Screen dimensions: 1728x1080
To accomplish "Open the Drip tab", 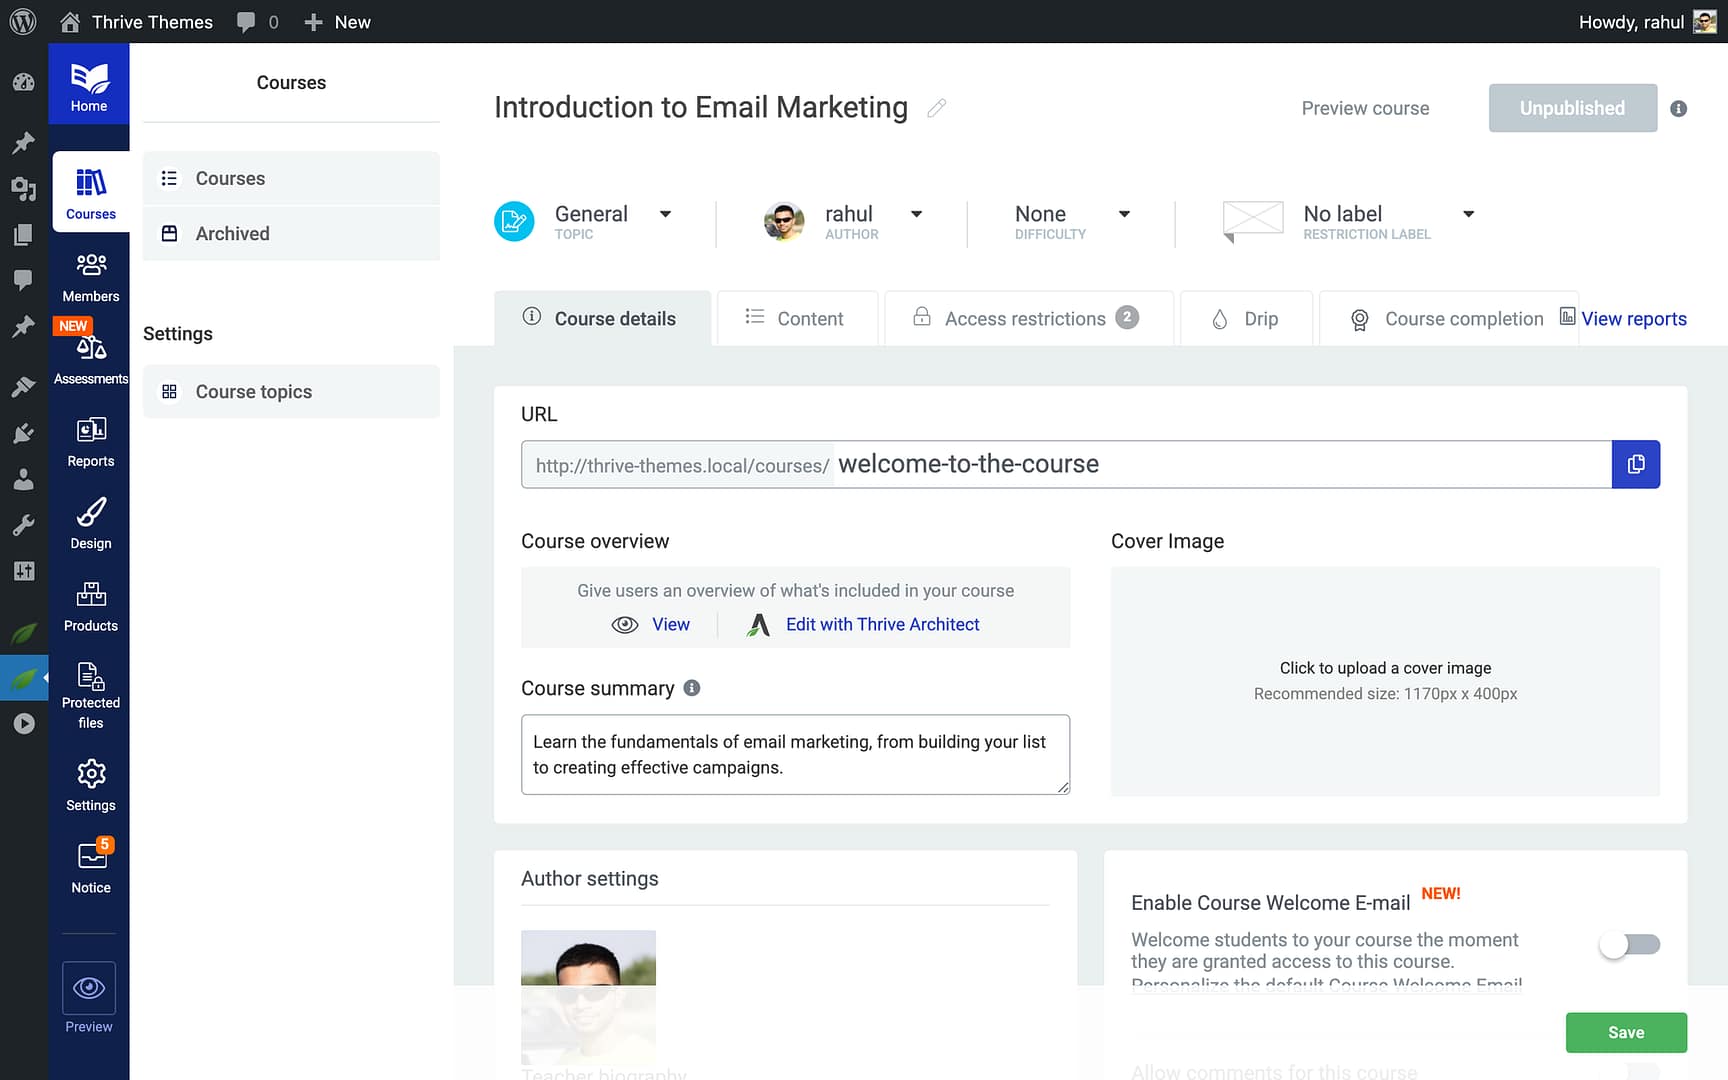I will click(1245, 318).
